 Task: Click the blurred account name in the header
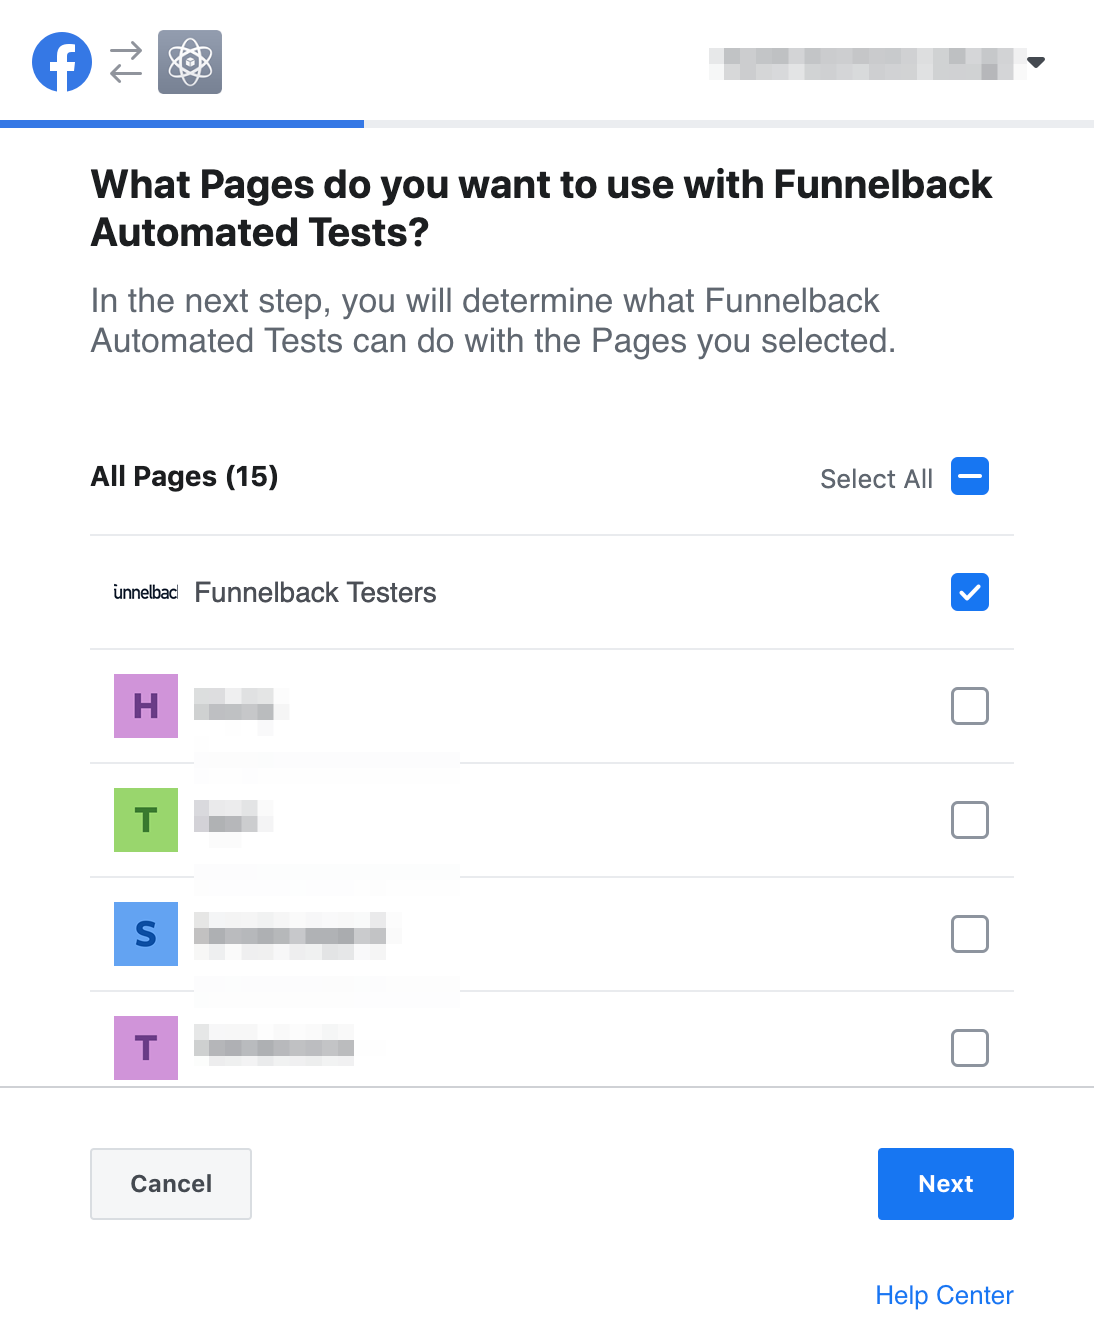pos(860,62)
